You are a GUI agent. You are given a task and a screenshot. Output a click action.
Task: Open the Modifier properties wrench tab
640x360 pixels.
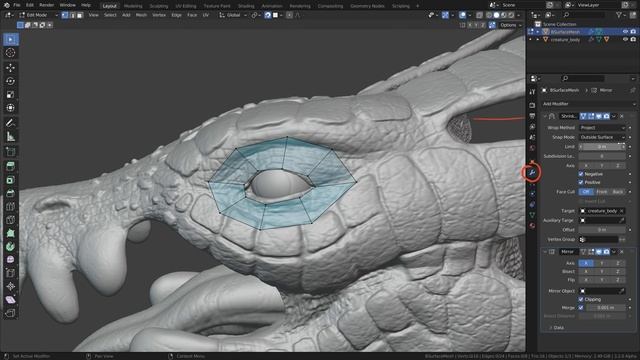[532, 173]
